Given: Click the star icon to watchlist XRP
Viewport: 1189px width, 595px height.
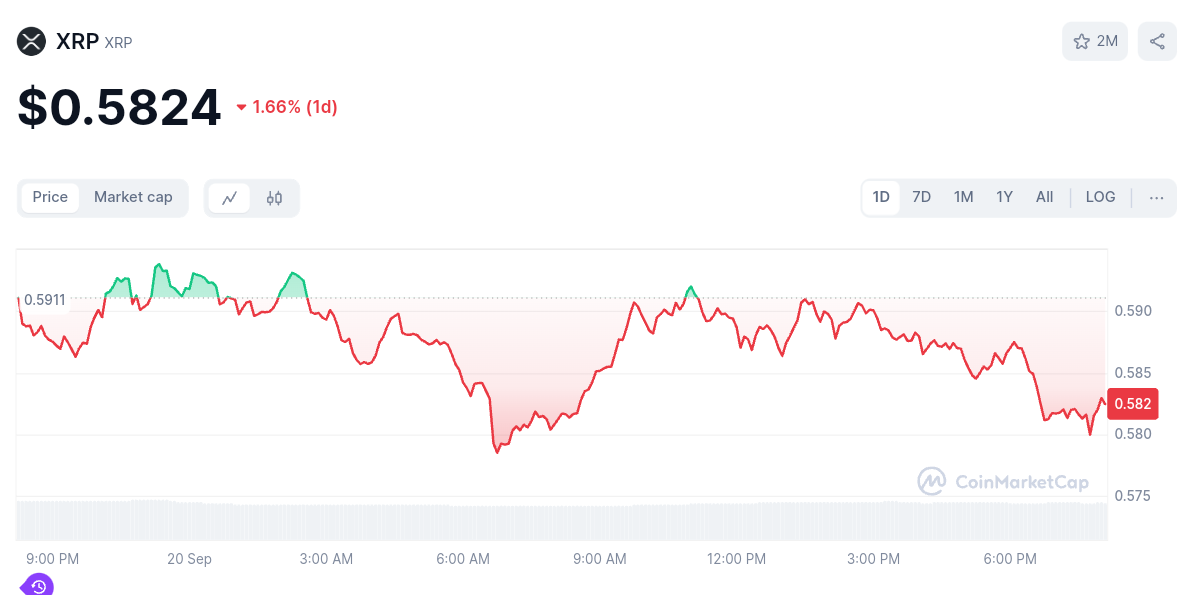Looking at the screenshot, I should [x=1081, y=41].
